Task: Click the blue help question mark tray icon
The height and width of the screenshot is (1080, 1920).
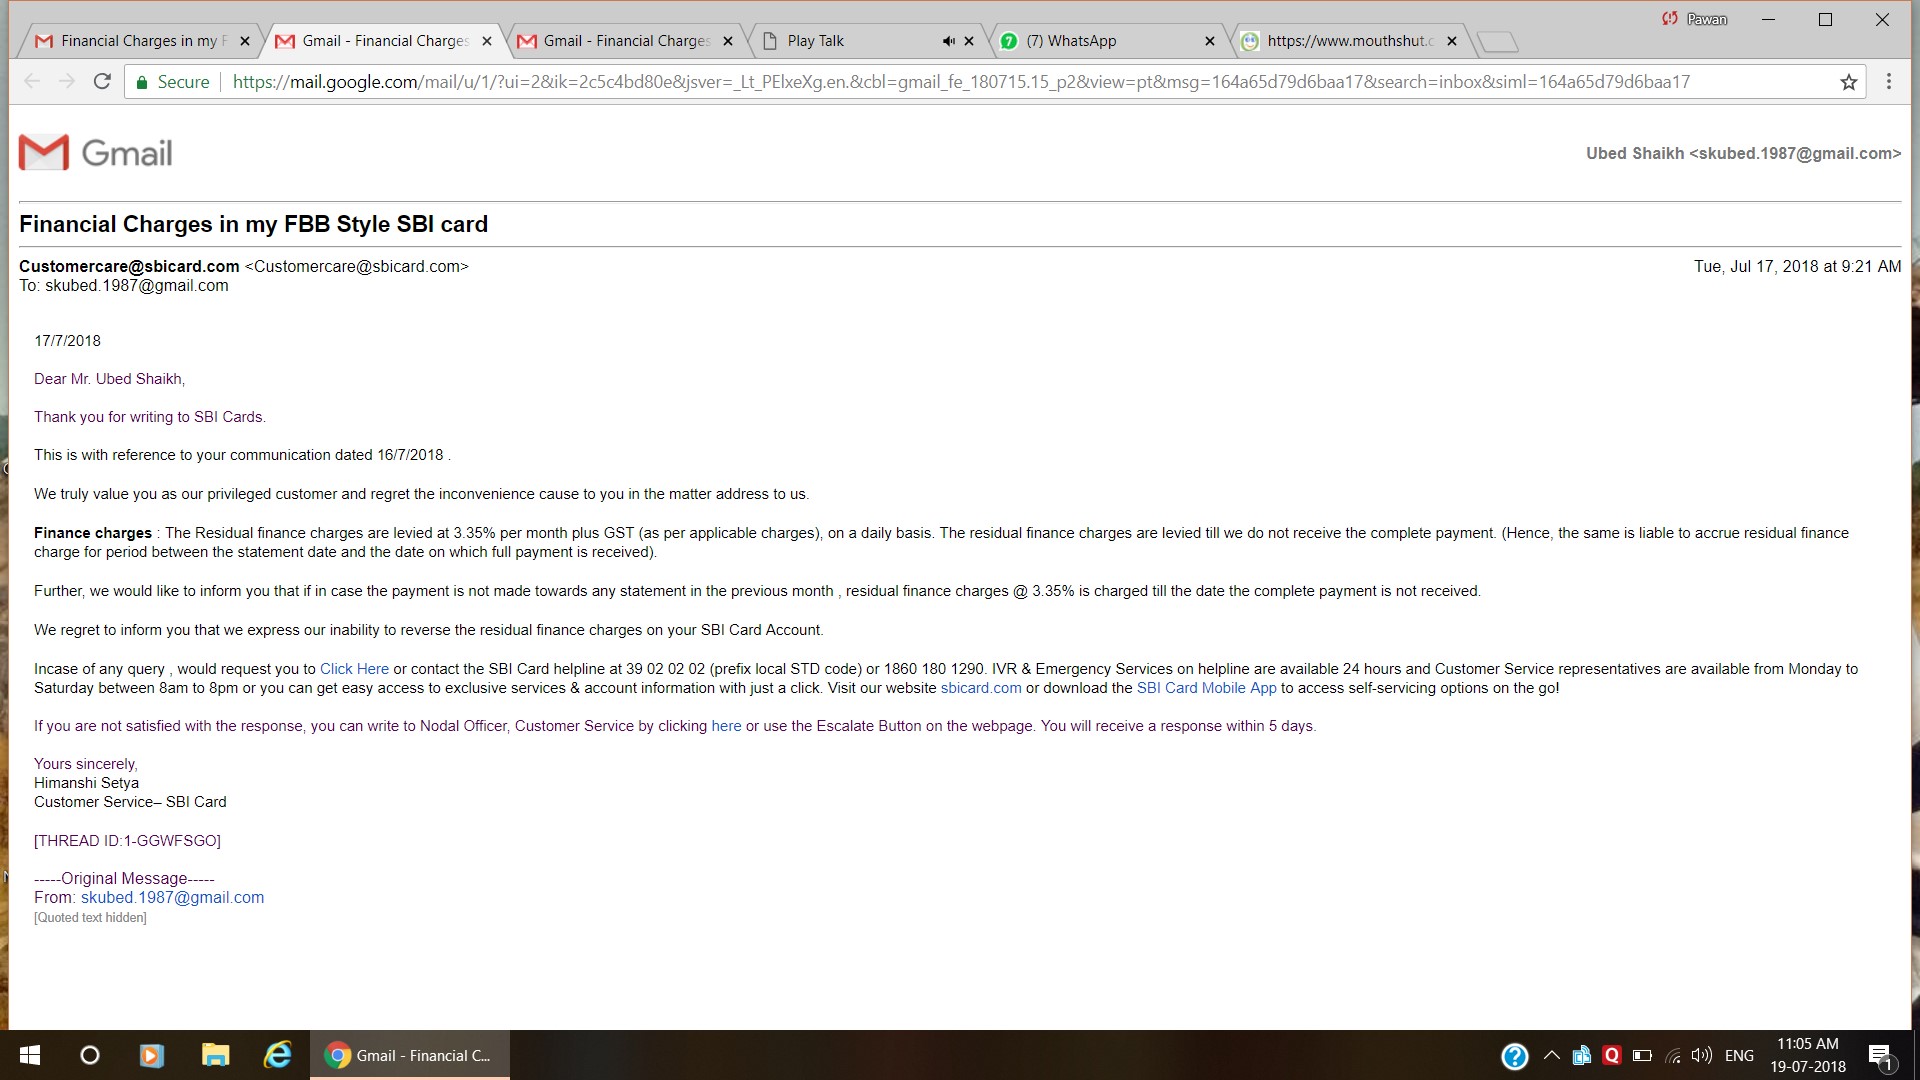Action: pos(1515,1056)
